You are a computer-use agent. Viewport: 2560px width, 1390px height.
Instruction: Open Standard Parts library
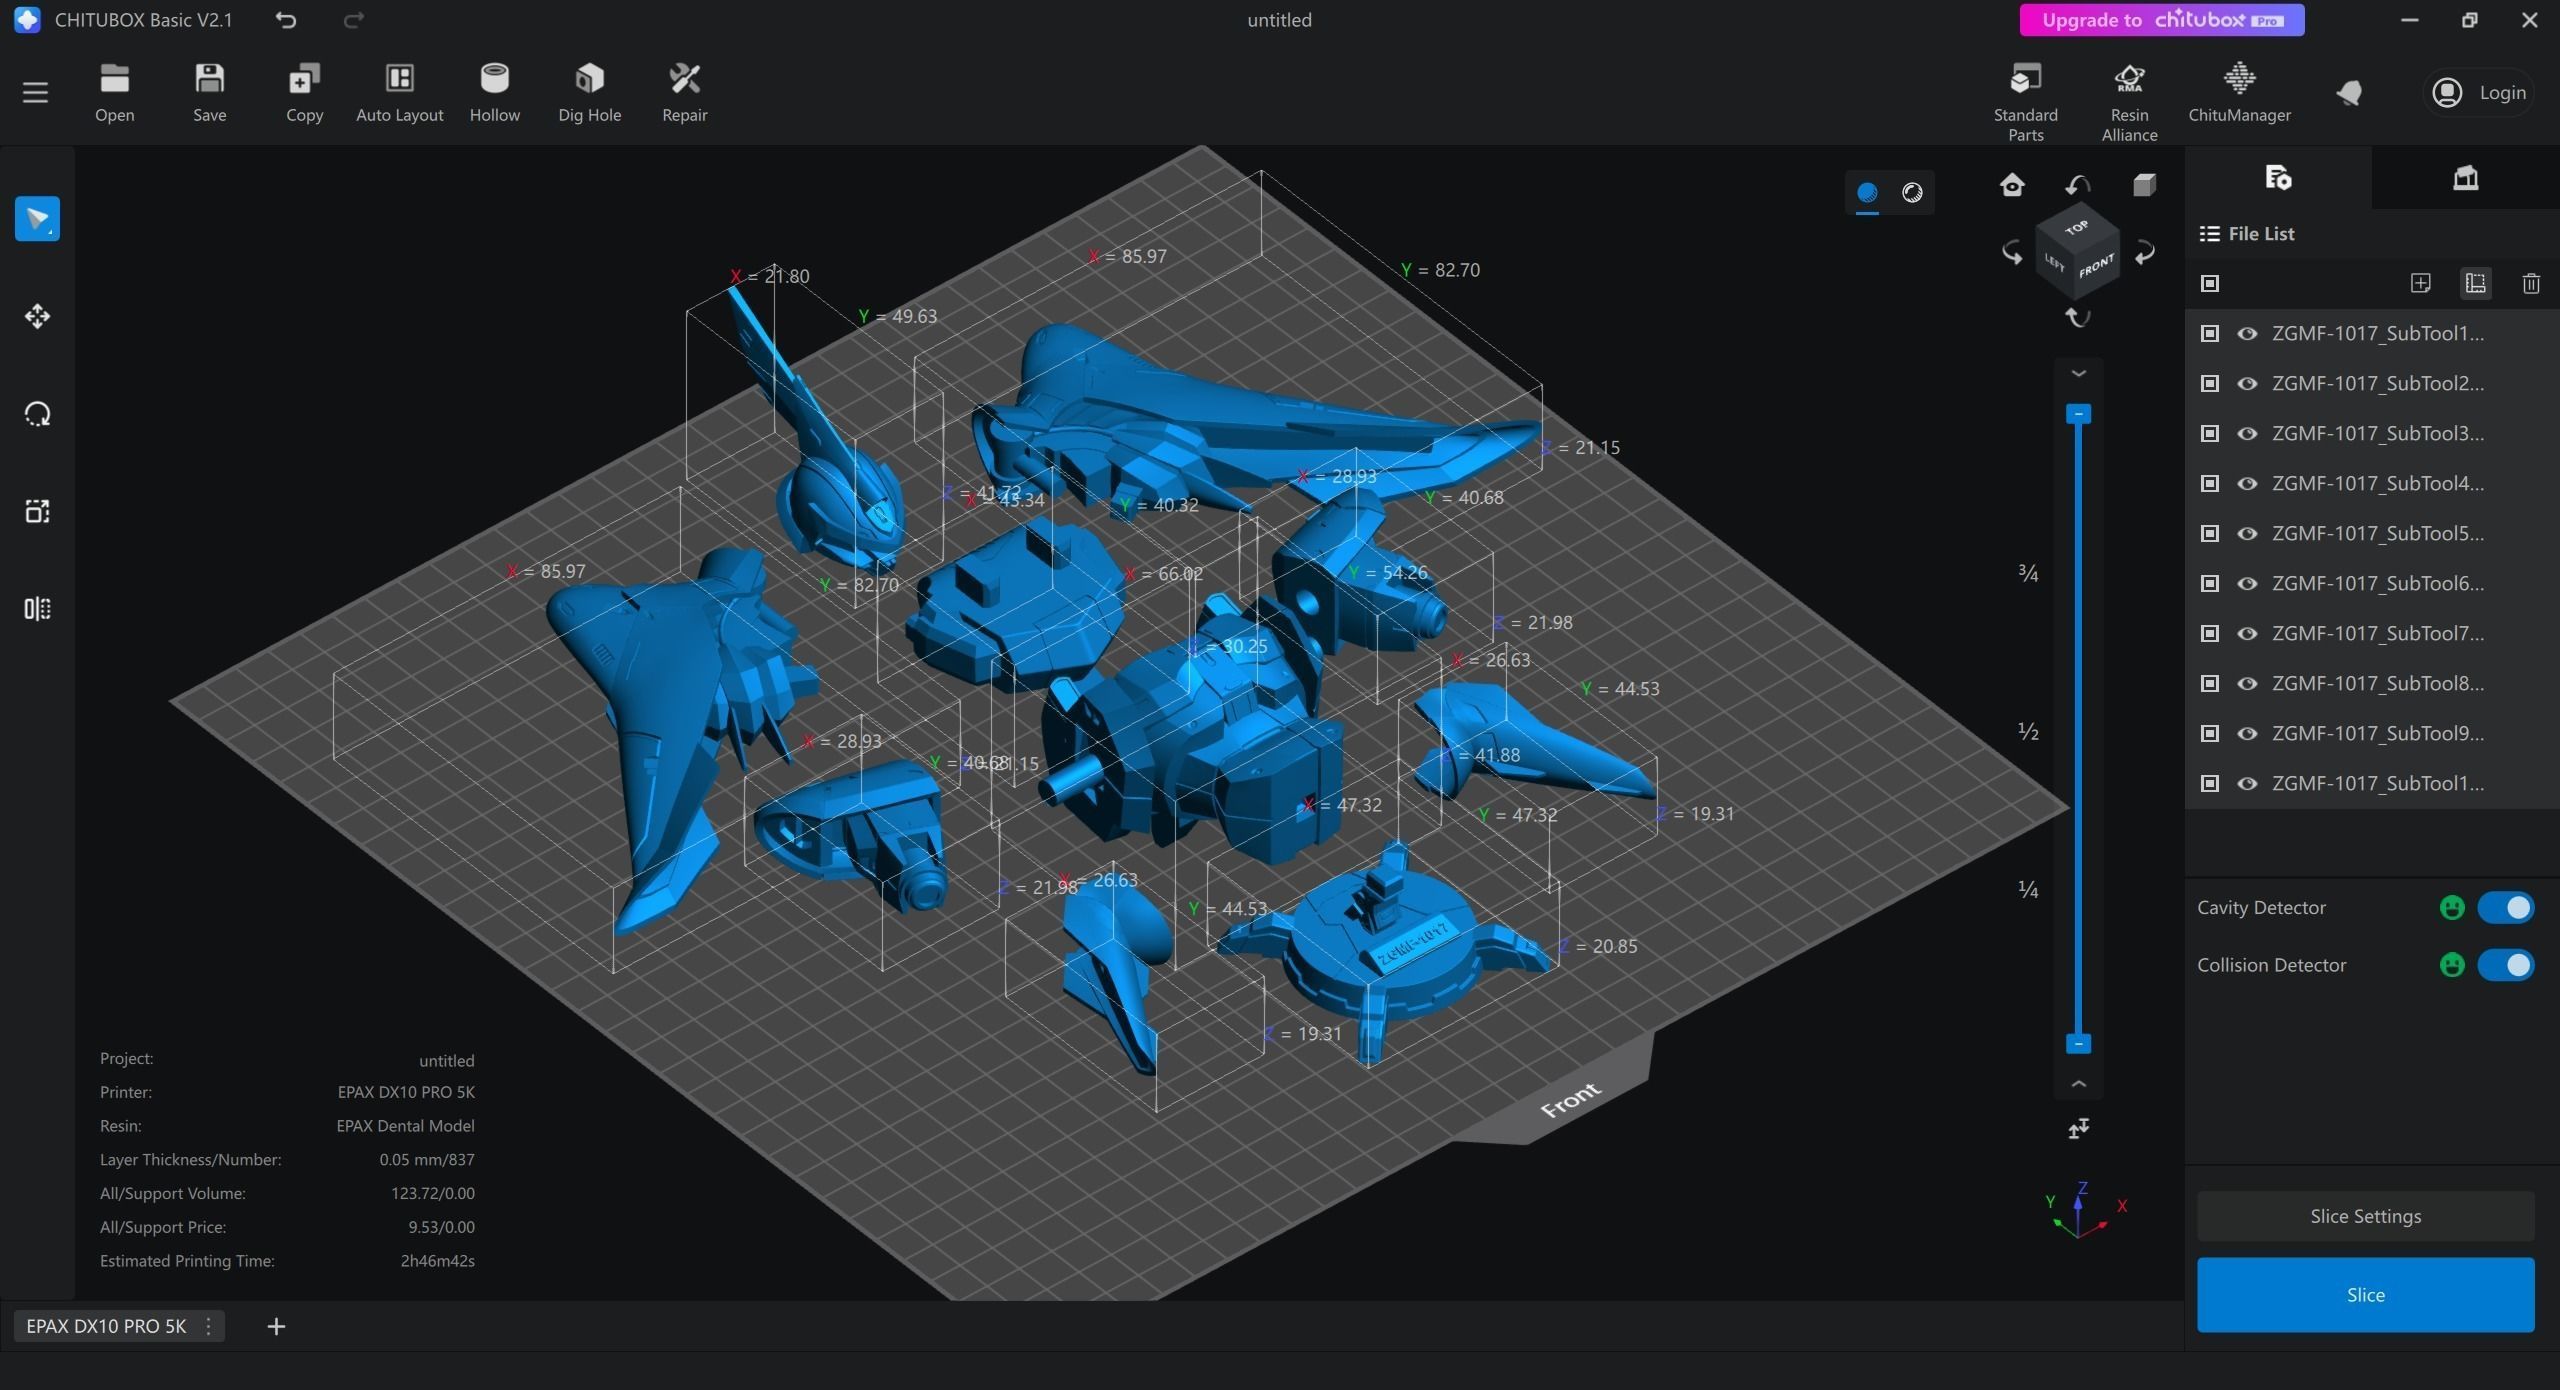tap(2025, 102)
